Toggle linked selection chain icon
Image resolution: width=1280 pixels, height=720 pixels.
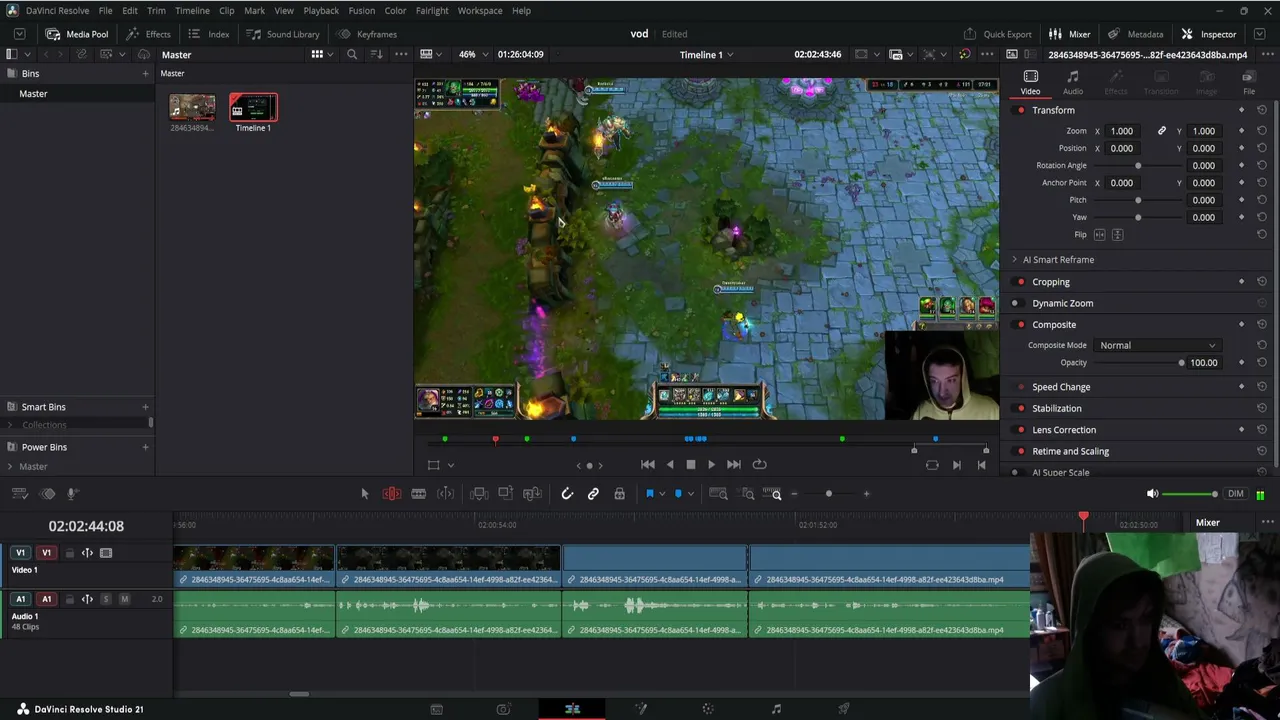pyautogui.click(x=593, y=494)
